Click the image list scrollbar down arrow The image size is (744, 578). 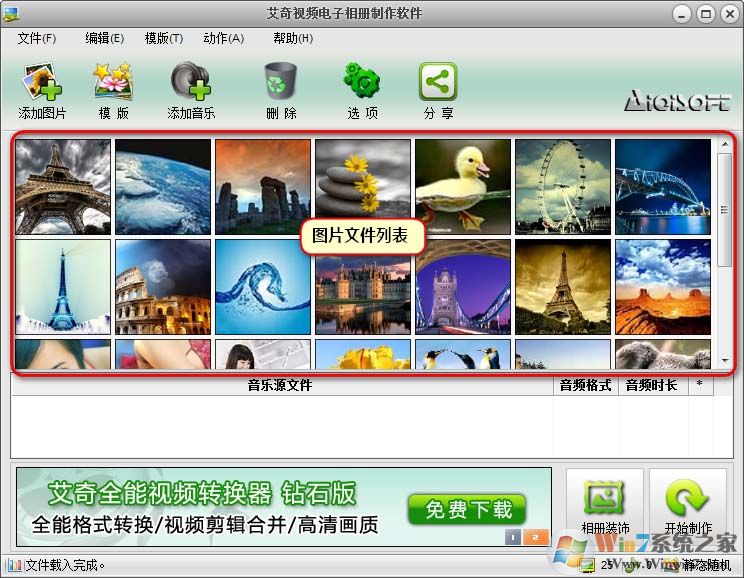[x=725, y=360]
